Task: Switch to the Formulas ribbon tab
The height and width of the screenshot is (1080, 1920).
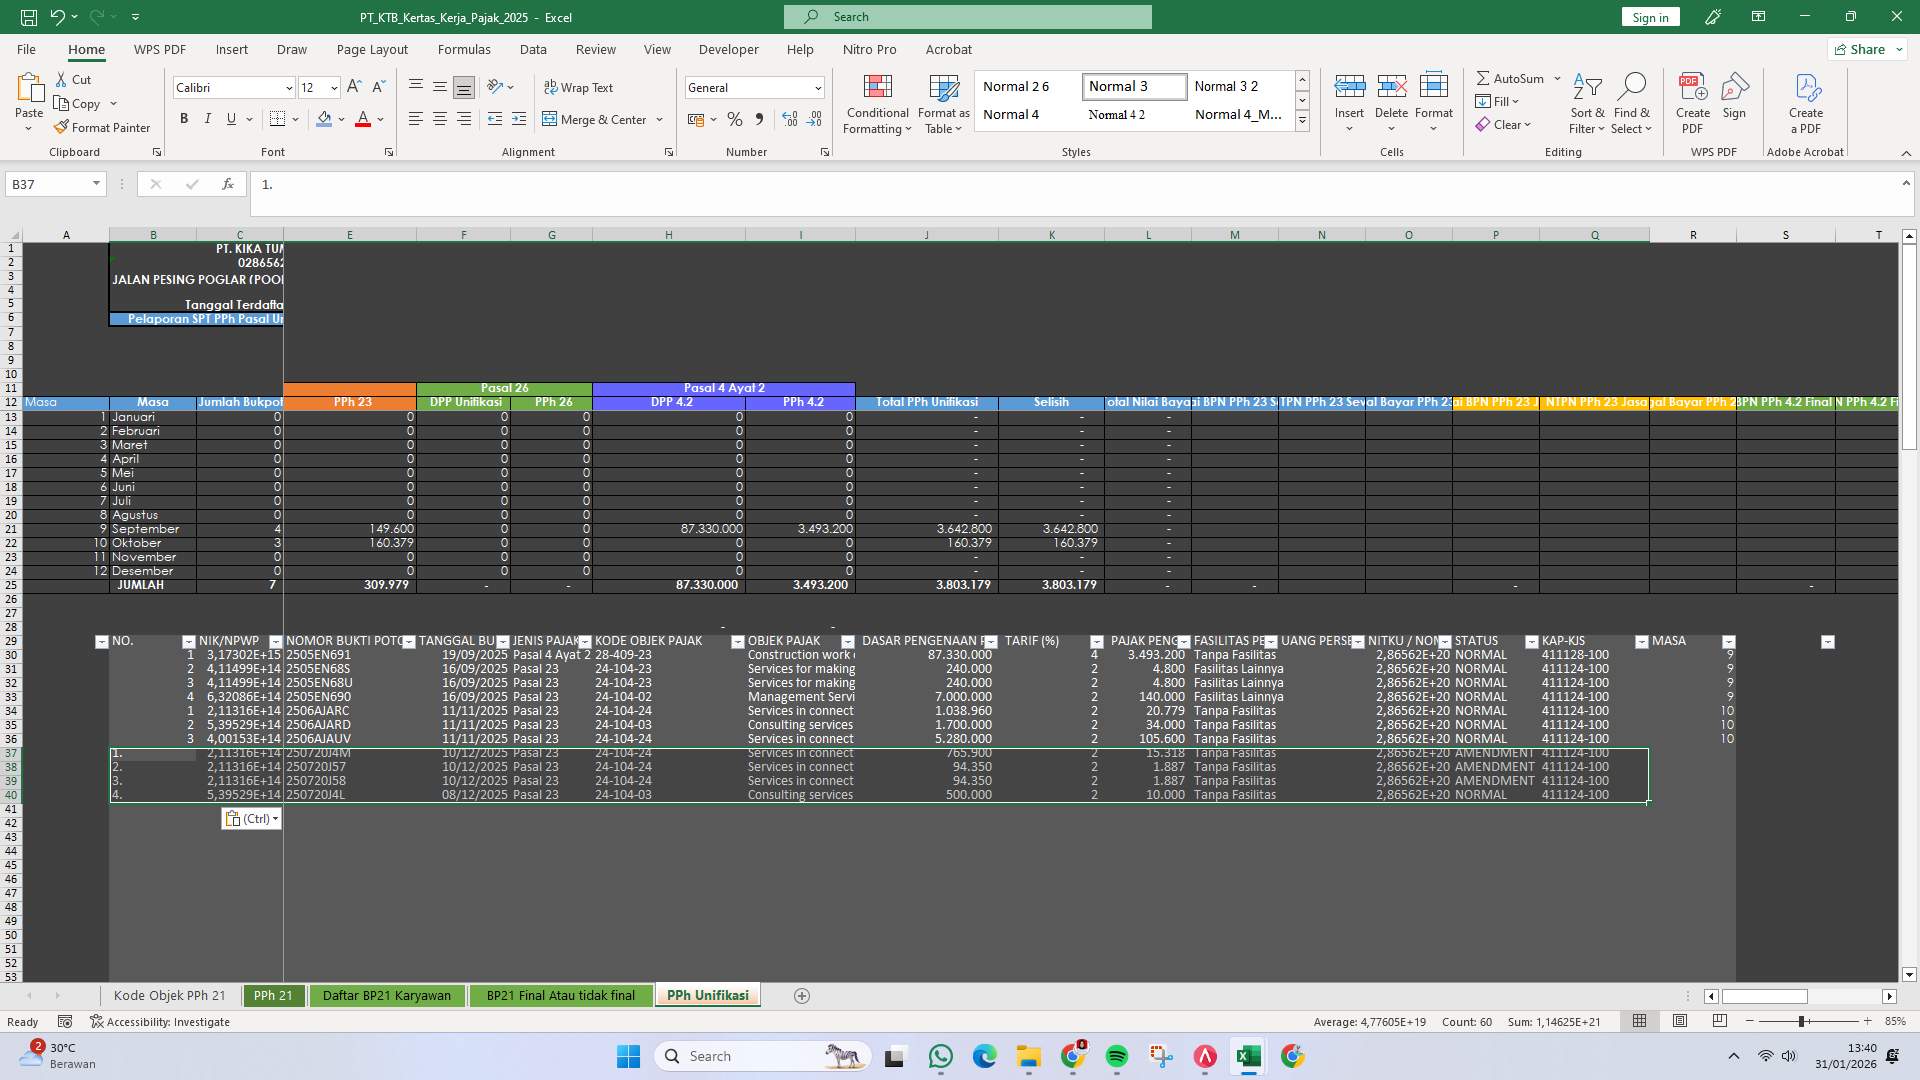Action: (464, 49)
